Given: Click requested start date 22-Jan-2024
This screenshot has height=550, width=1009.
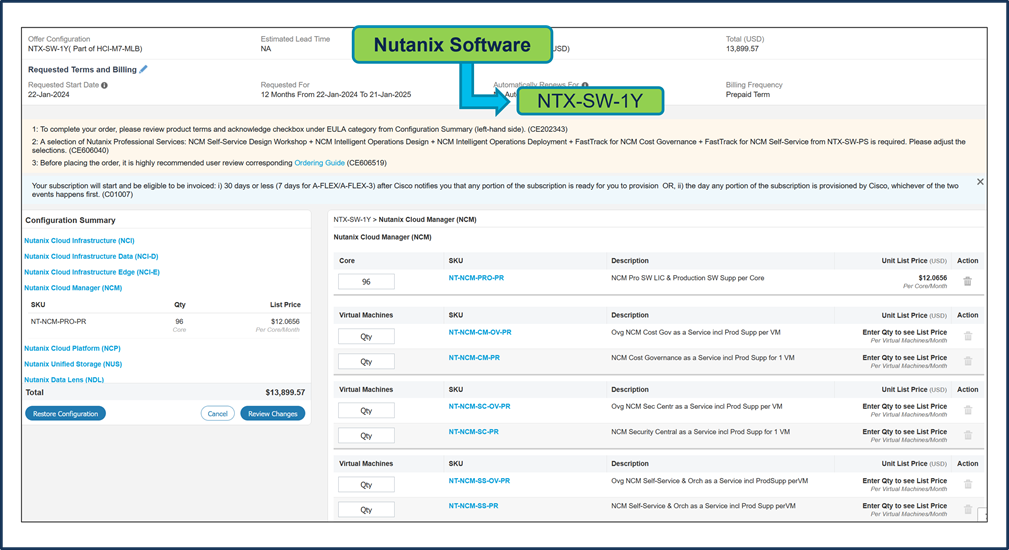Looking at the screenshot, I should [x=49, y=95].
